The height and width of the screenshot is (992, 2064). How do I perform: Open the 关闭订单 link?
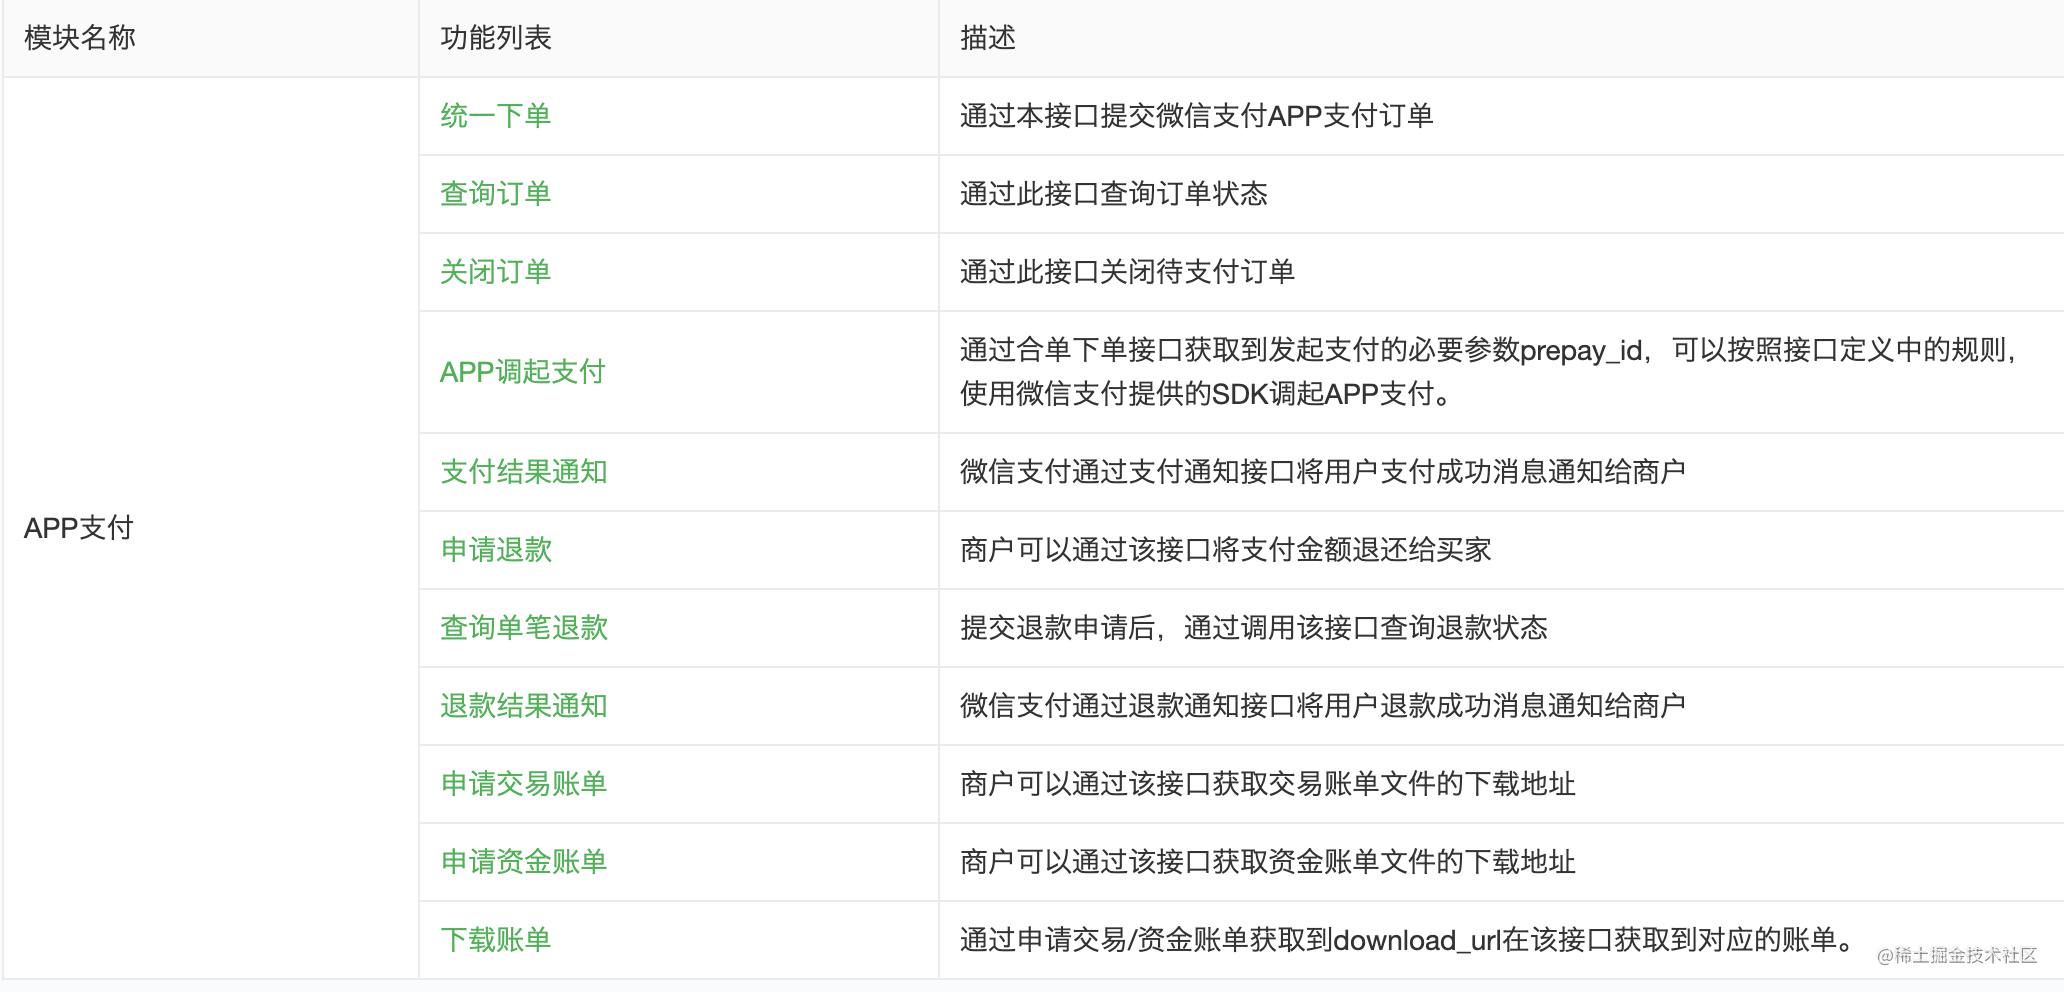[x=496, y=272]
